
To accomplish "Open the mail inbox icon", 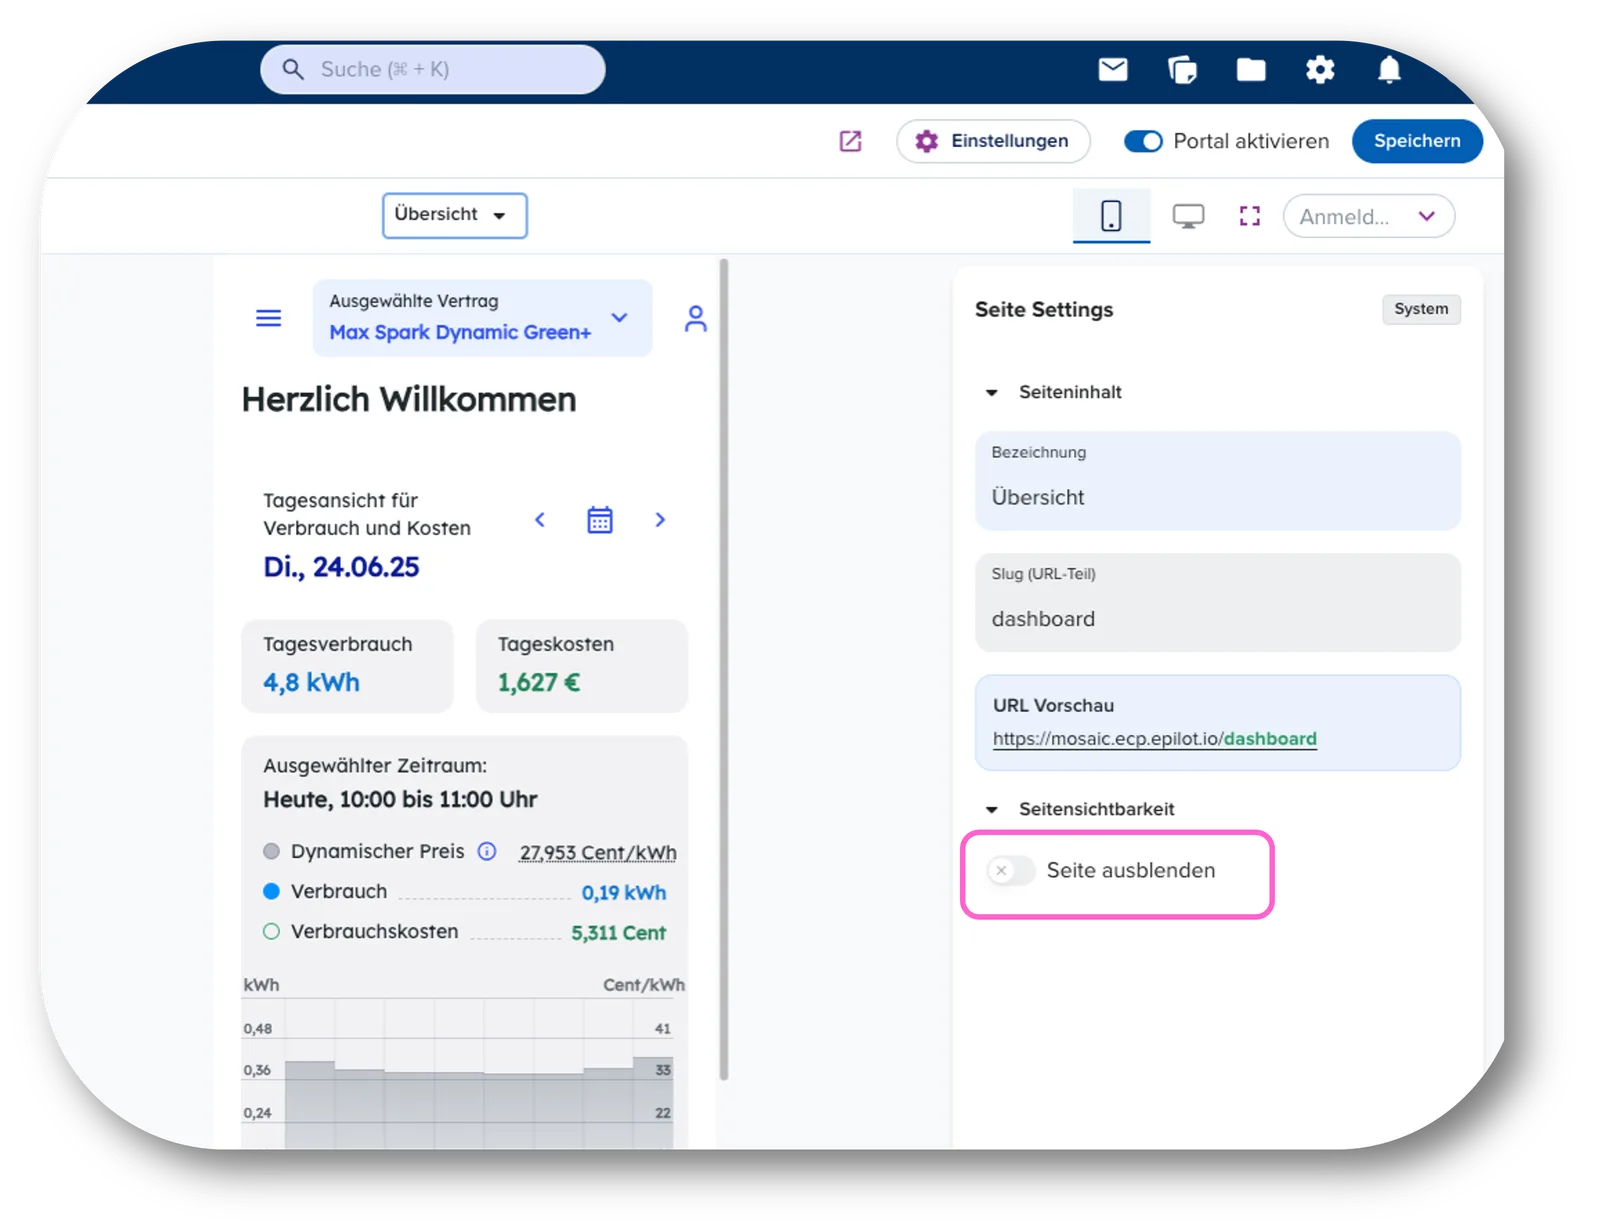I will 1113,70.
